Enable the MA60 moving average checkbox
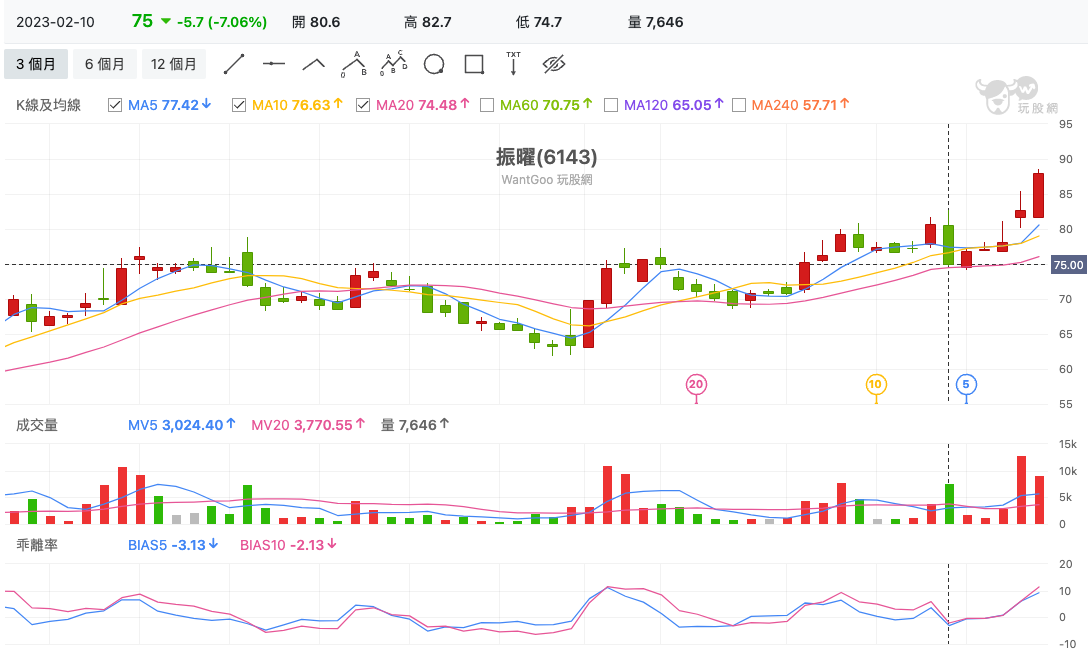 tap(487, 105)
